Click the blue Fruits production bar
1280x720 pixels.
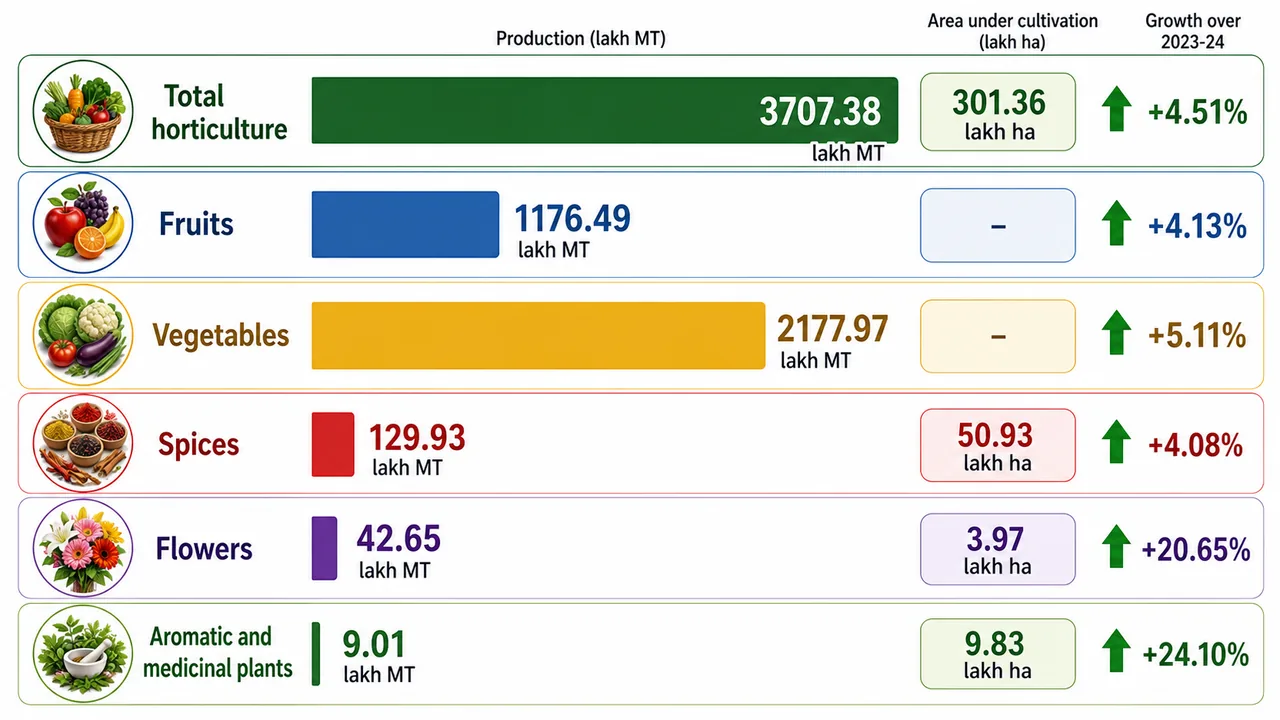pos(405,224)
